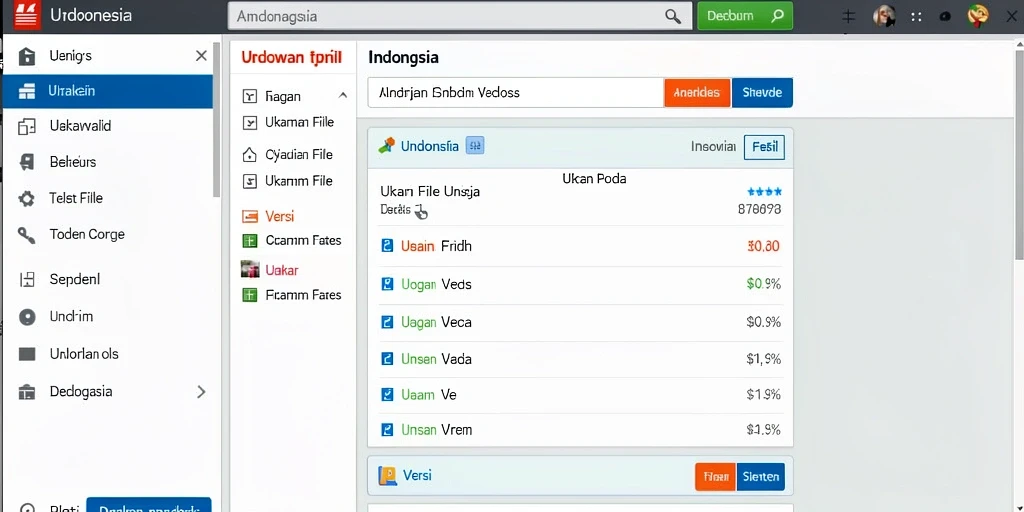Click the orange Anerides button
Screen dimensions: 1024x512
[x=697, y=93]
